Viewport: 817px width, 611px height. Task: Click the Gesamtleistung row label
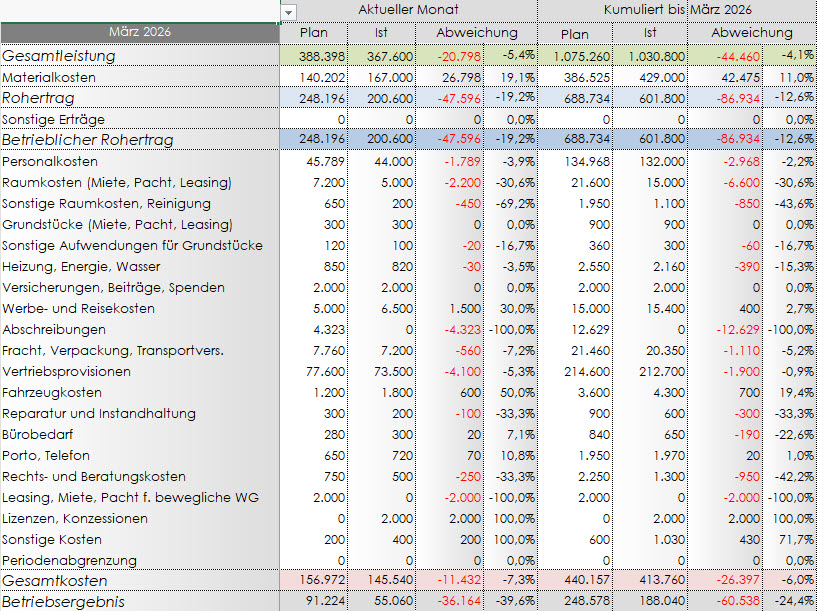click(x=59, y=56)
